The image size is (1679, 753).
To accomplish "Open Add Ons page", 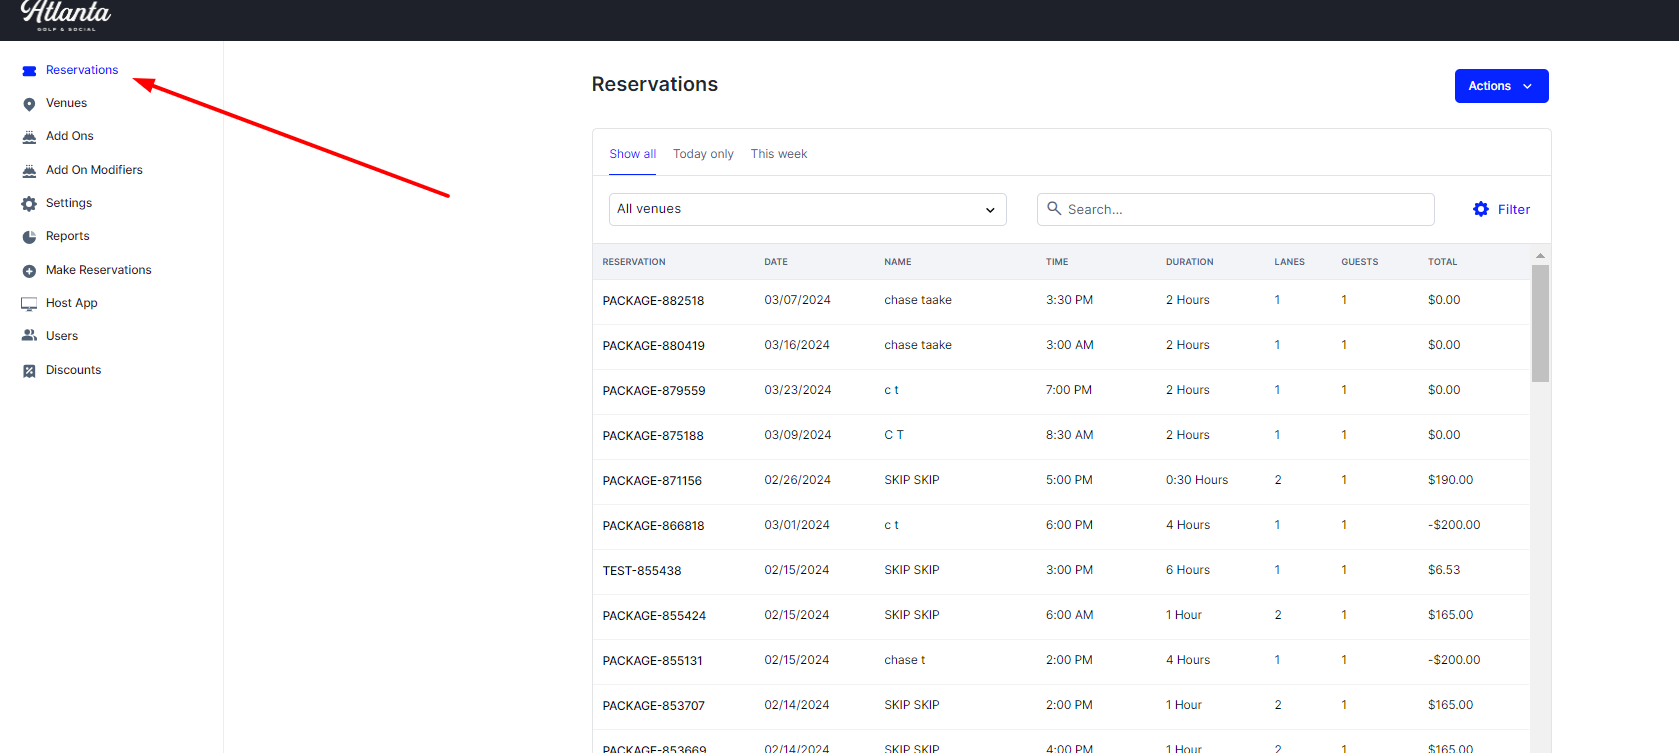I will point(70,136).
